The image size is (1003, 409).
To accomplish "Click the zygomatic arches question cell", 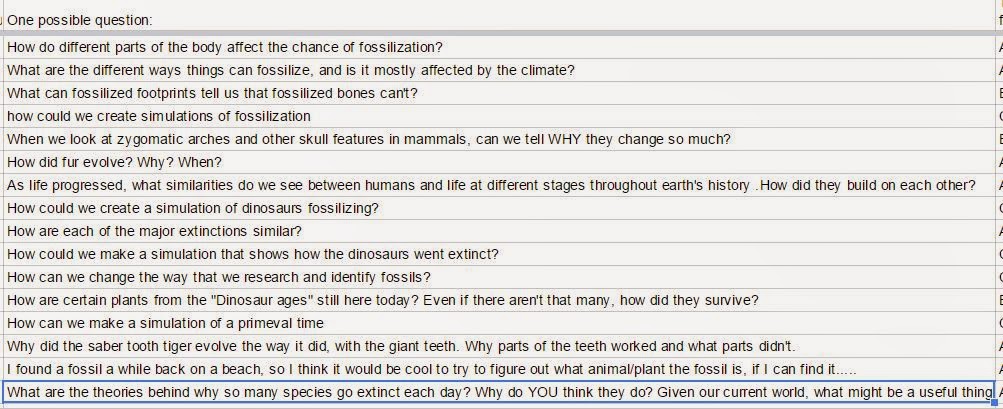I will pyautogui.click(x=500, y=140).
